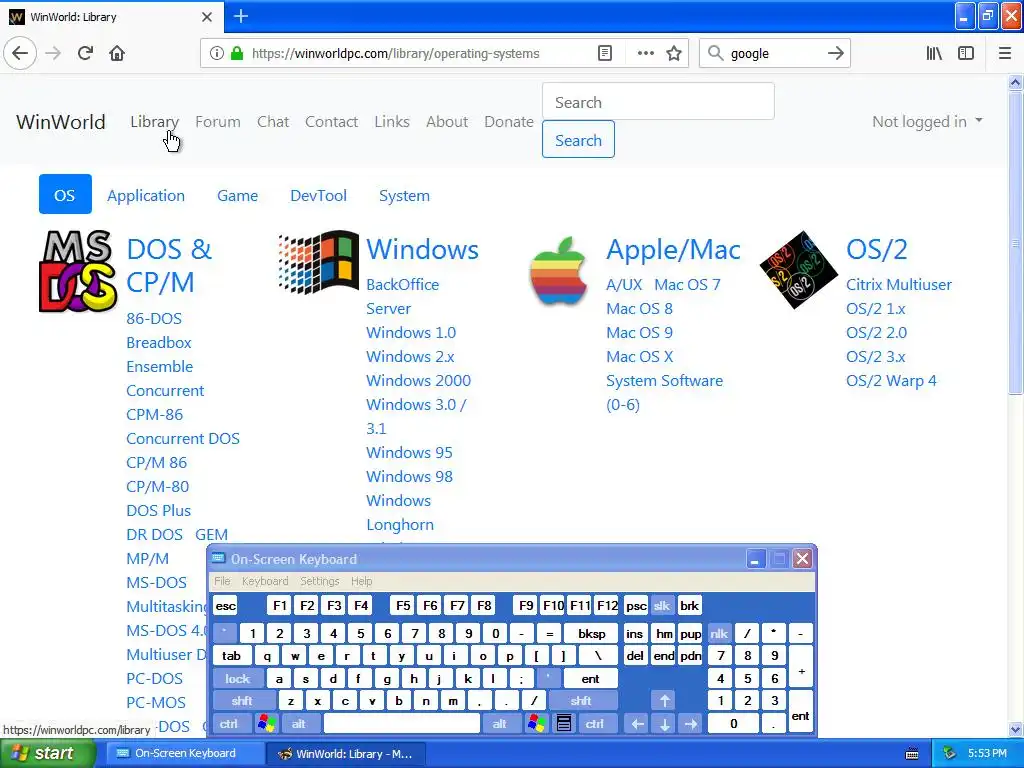Click the Windows flag logo image

318,261
